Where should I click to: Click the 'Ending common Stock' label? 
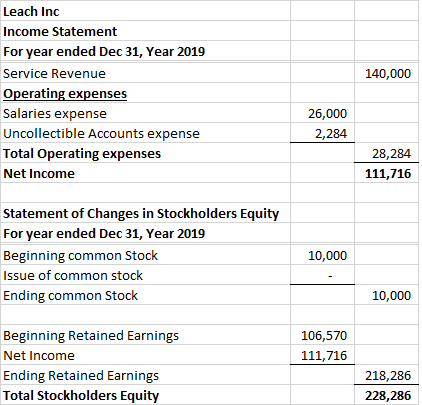(70, 296)
